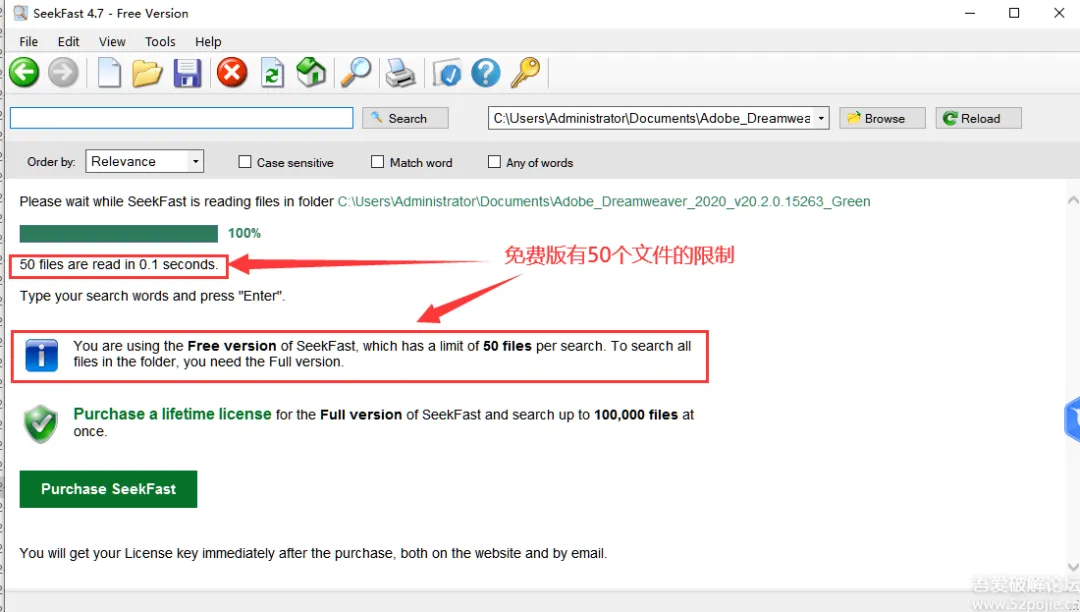Save with the floppy disk icon
Viewport: 1080px width, 612px height.
click(x=187, y=72)
